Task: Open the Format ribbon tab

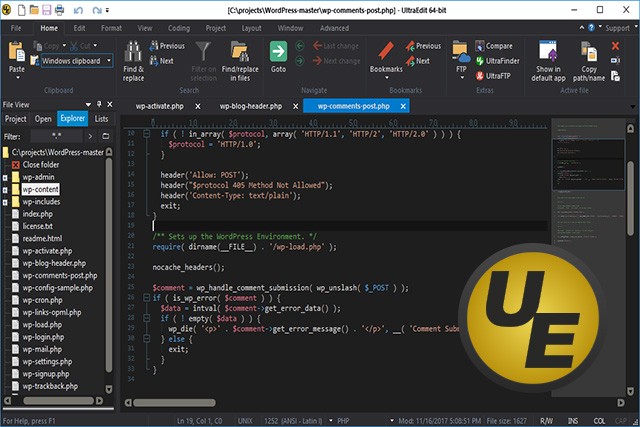Action: pyautogui.click(x=111, y=28)
